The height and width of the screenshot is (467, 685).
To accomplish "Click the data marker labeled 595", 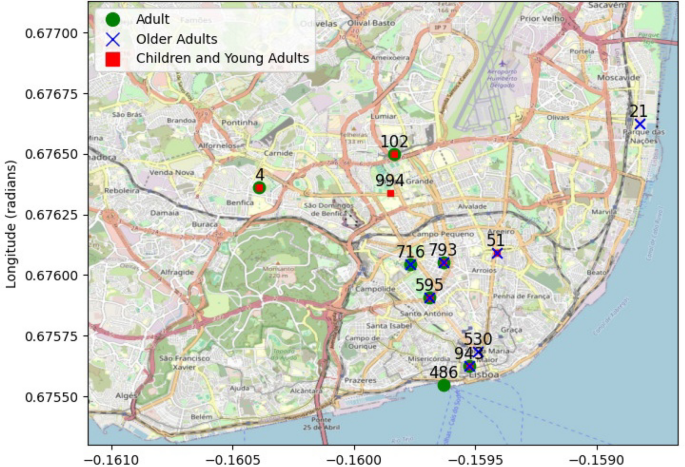I will pos(430,298).
